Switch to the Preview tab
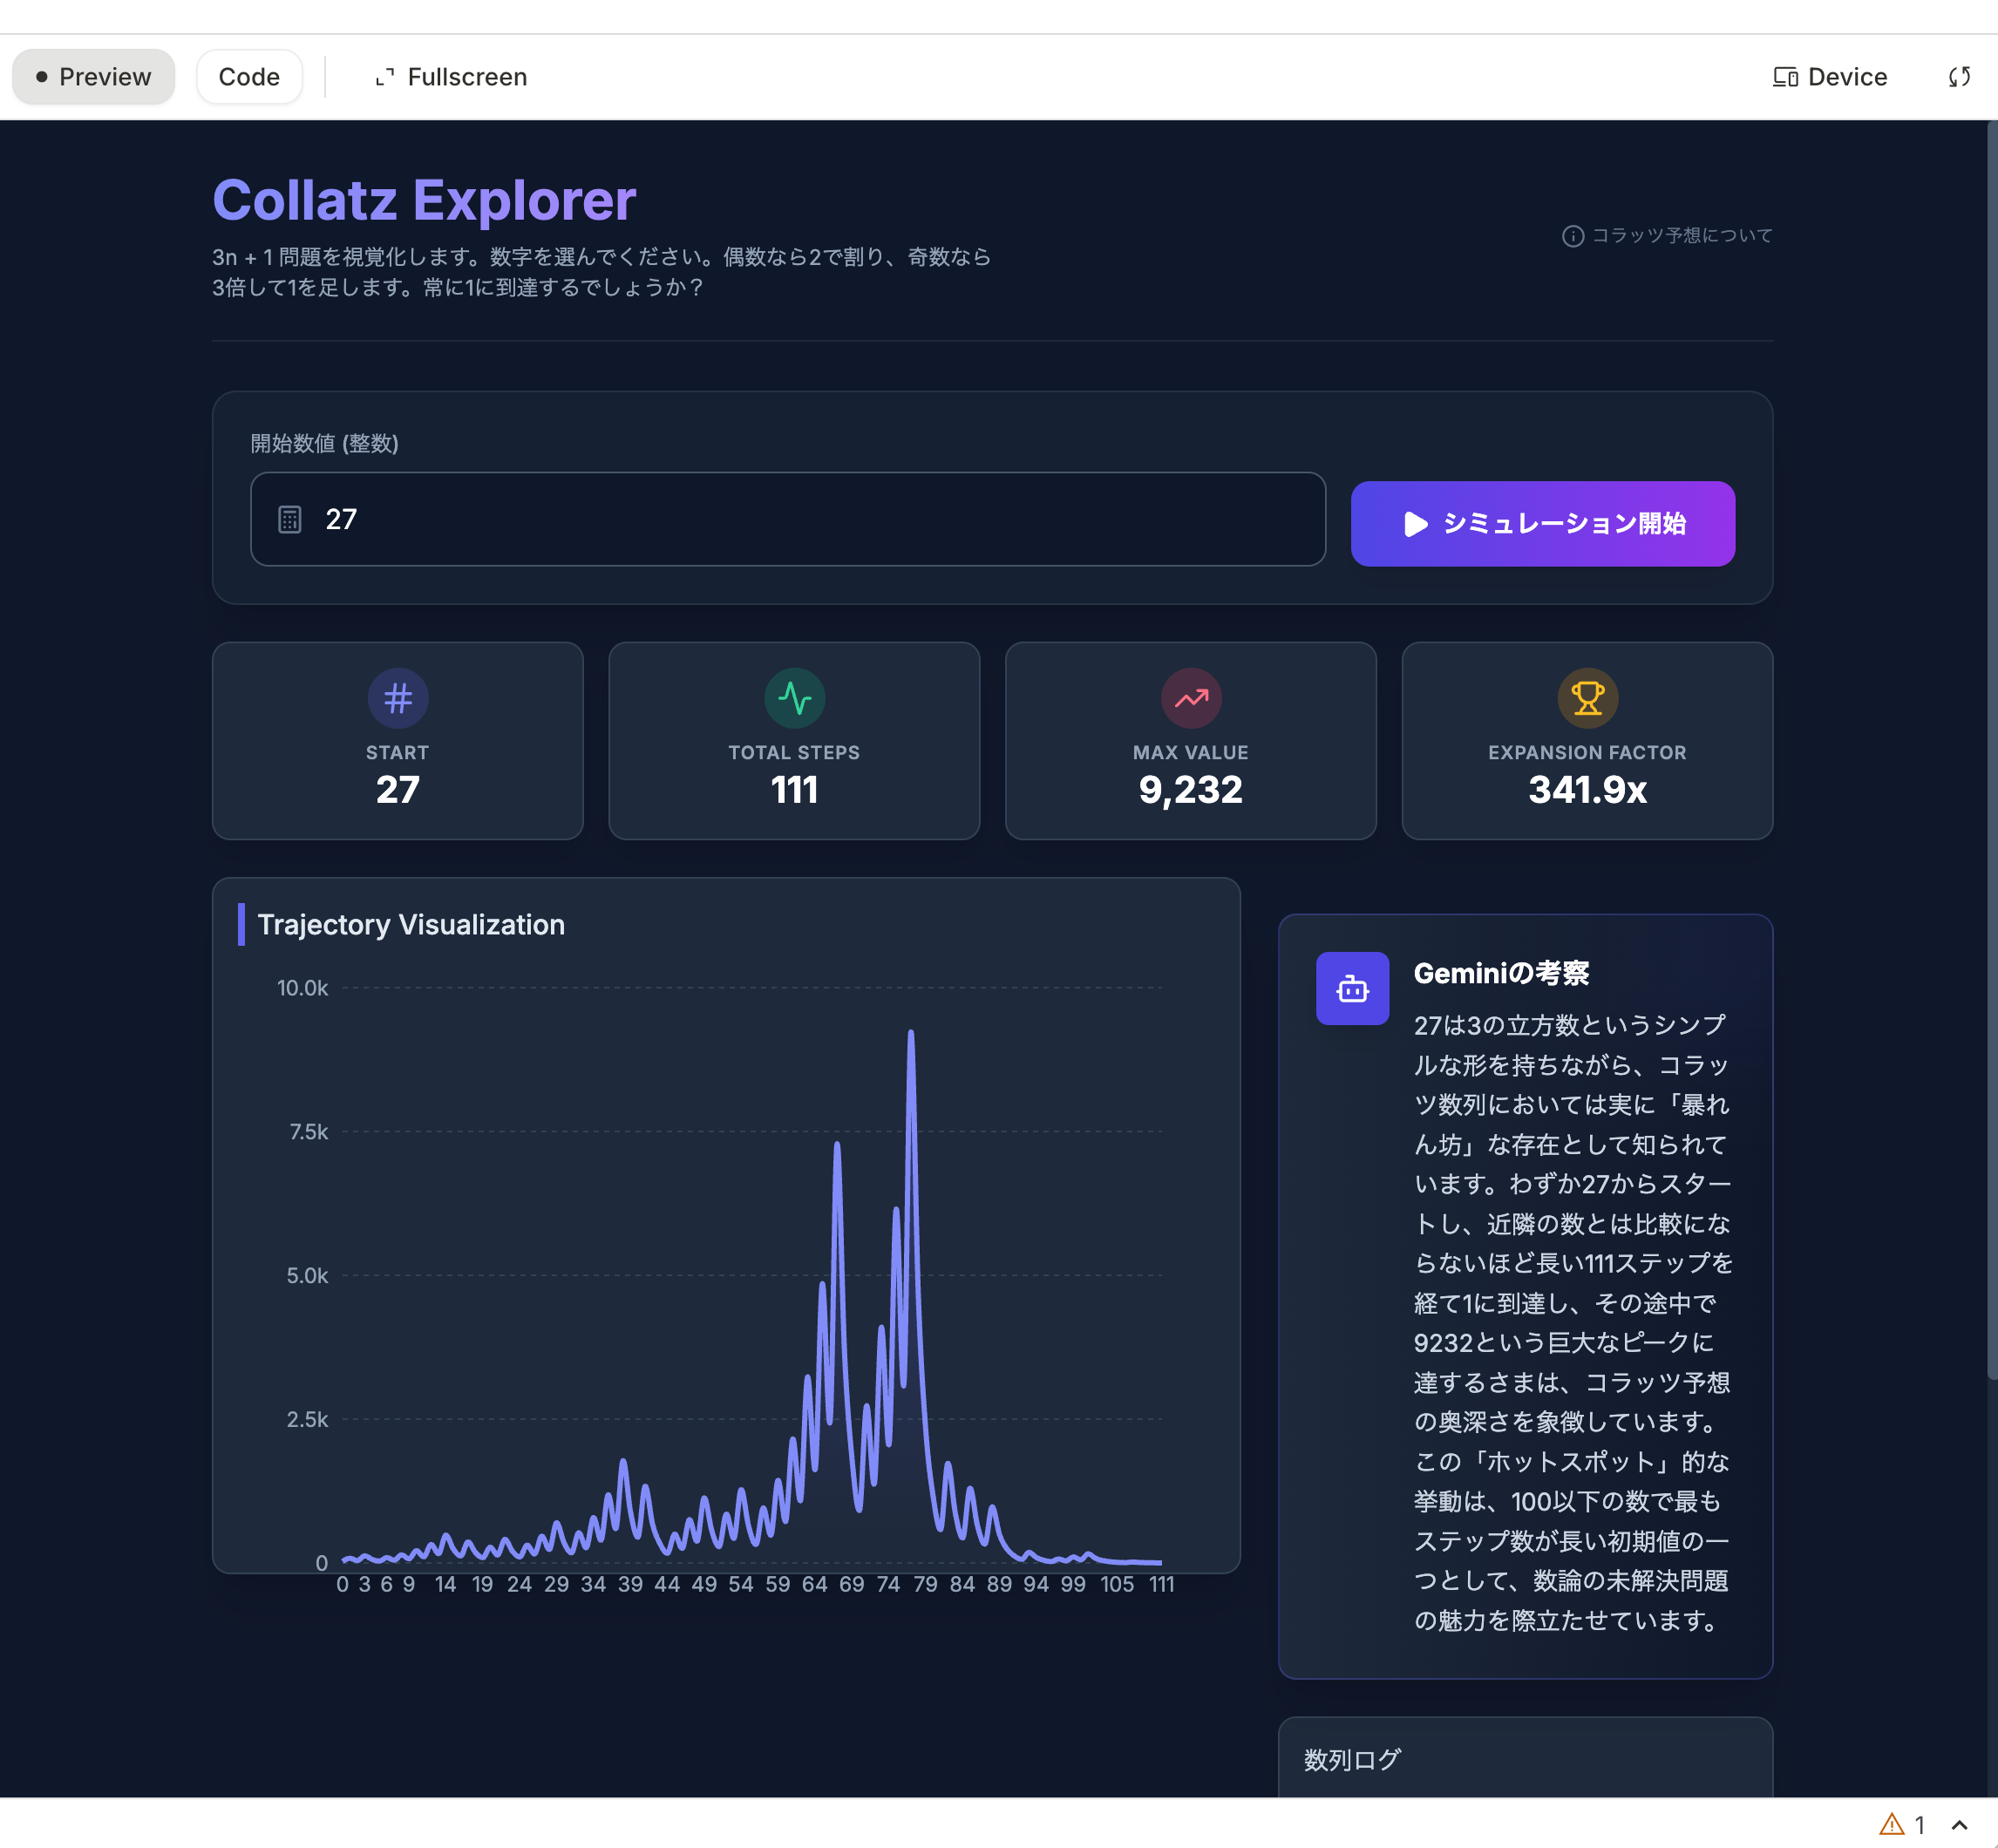Image resolution: width=1998 pixels, height=1848 pixels. pyautogui.click(x=94, y=77)
